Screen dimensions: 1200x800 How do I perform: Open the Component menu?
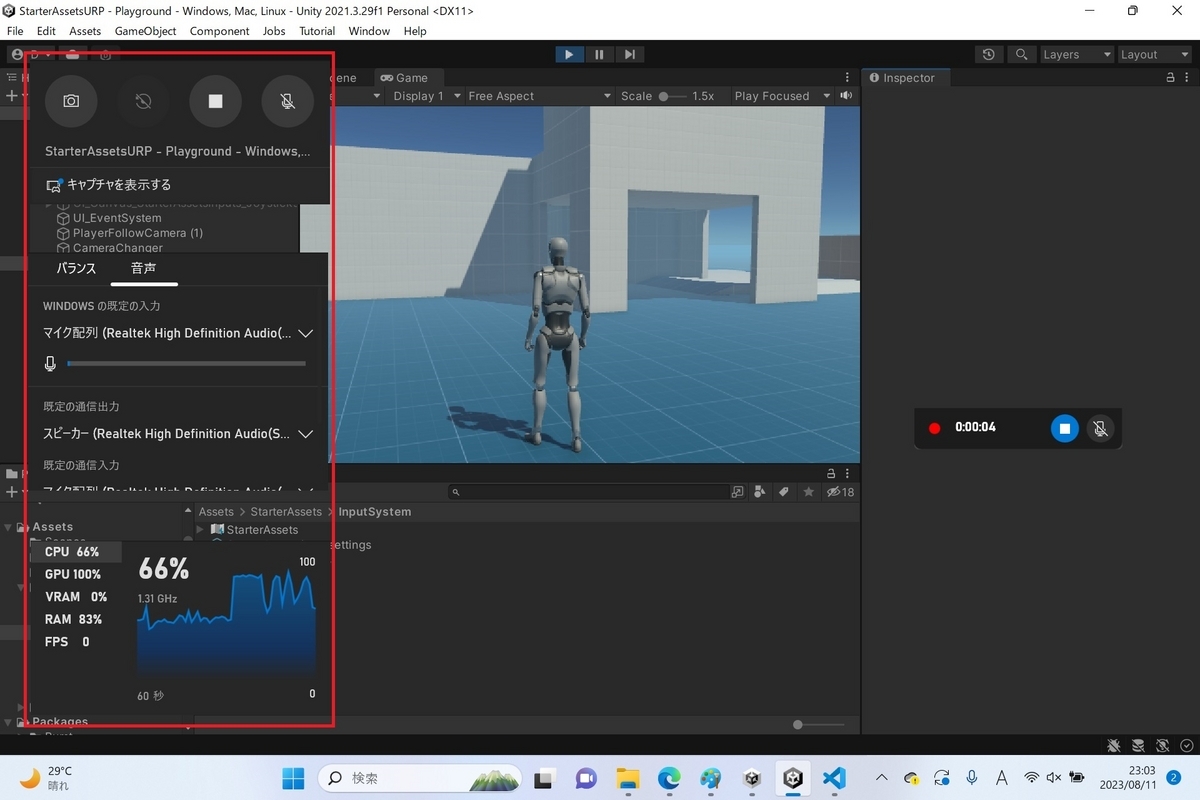(220, 31)
